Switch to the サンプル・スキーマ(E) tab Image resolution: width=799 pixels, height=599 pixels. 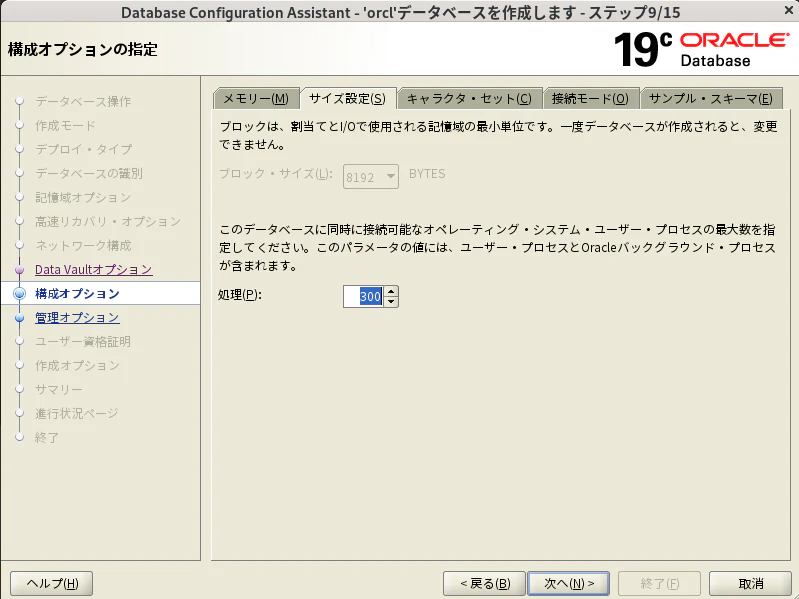pyautogui.click(x=711, y=98)
